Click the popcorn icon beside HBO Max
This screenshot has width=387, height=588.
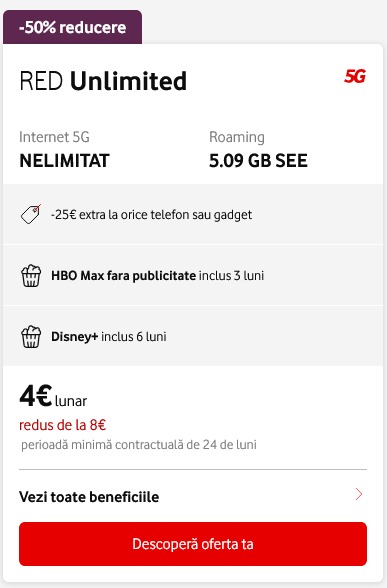pos(31,276)
